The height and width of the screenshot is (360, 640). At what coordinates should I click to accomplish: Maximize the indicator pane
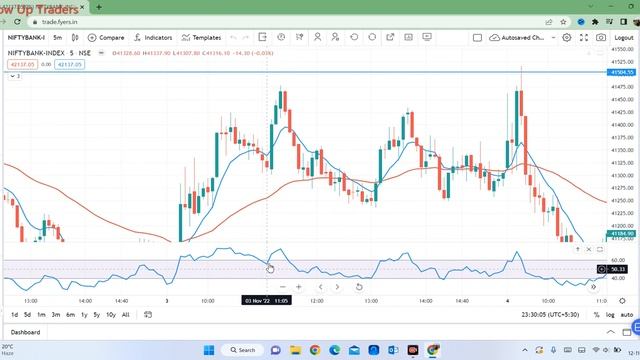[600, 249]
